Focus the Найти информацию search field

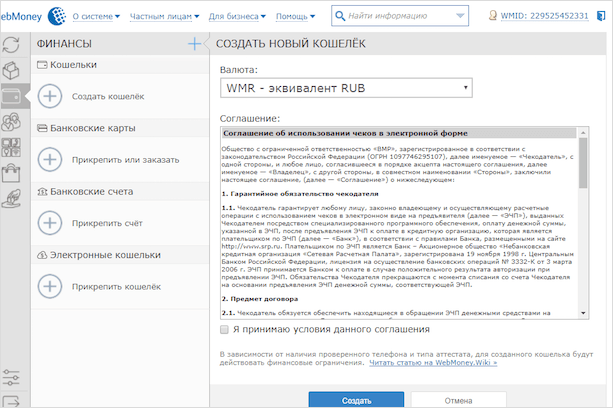(400, 16)
